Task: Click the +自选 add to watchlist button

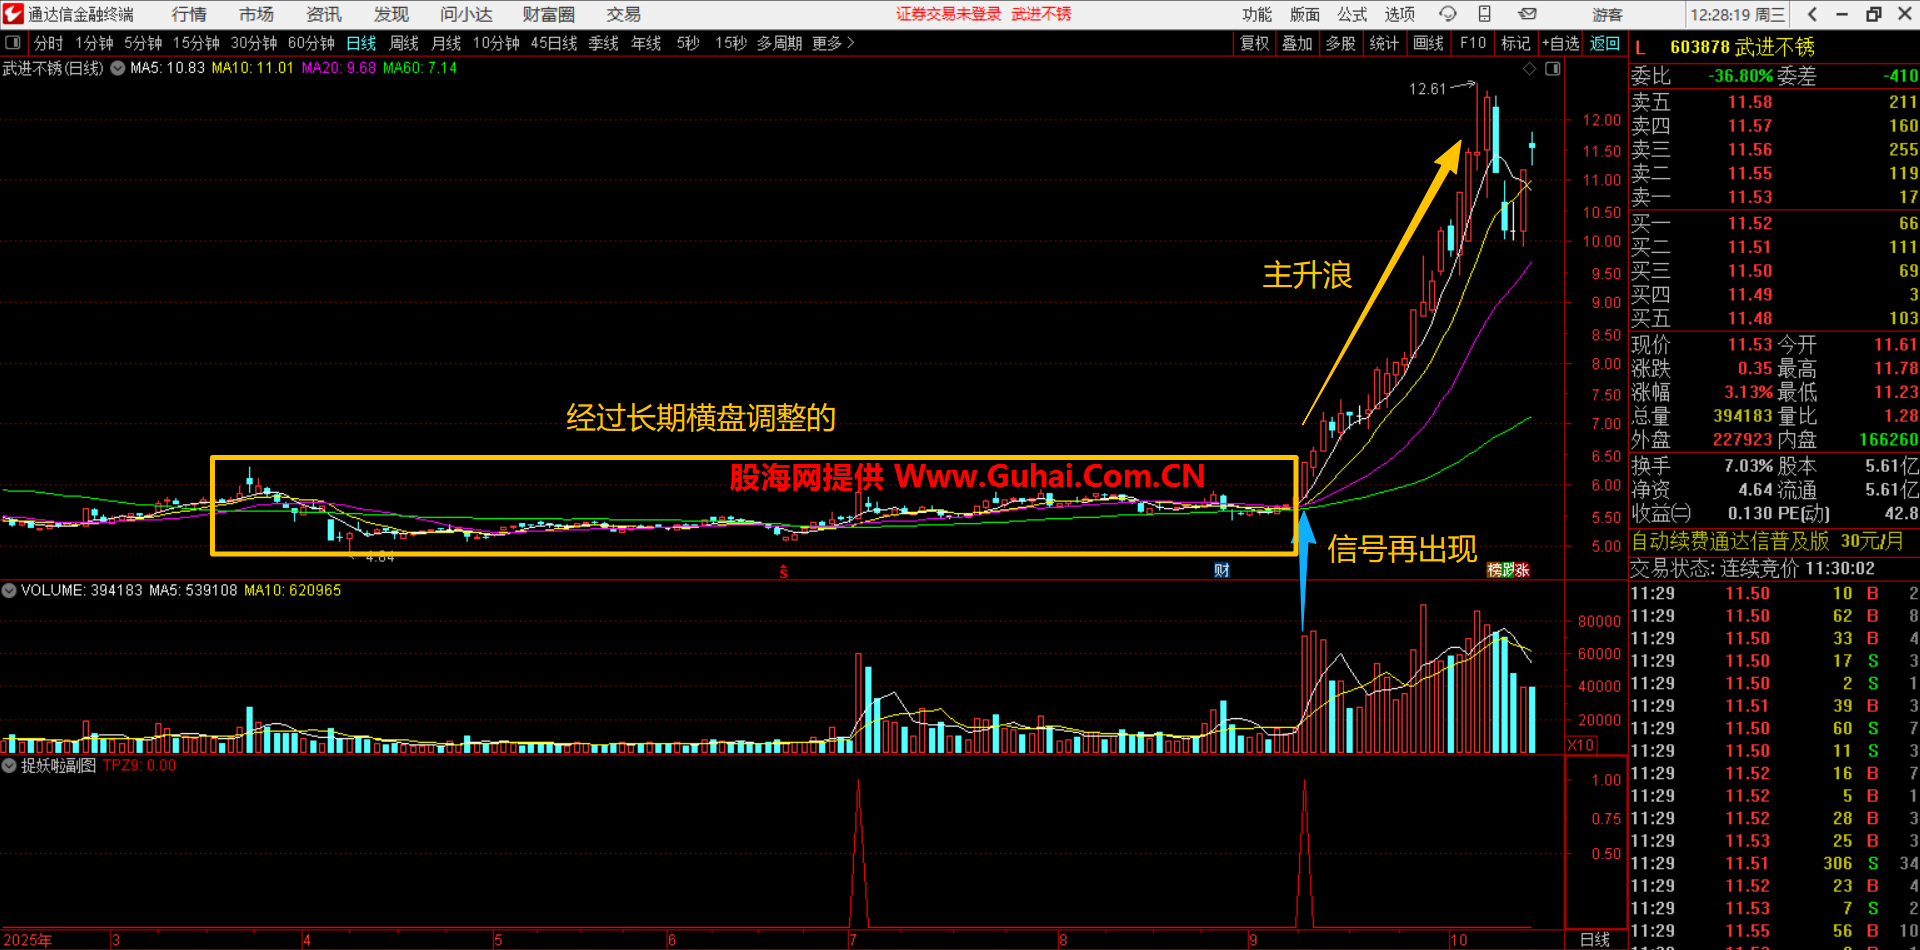Action: (x=1560, y=43)
